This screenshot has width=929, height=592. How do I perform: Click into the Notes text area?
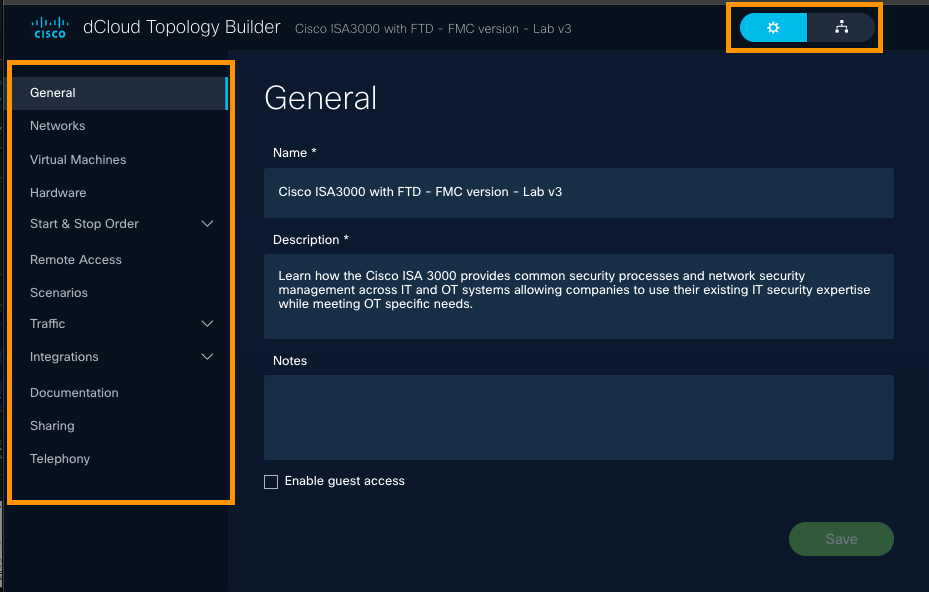tap(579, 417)
